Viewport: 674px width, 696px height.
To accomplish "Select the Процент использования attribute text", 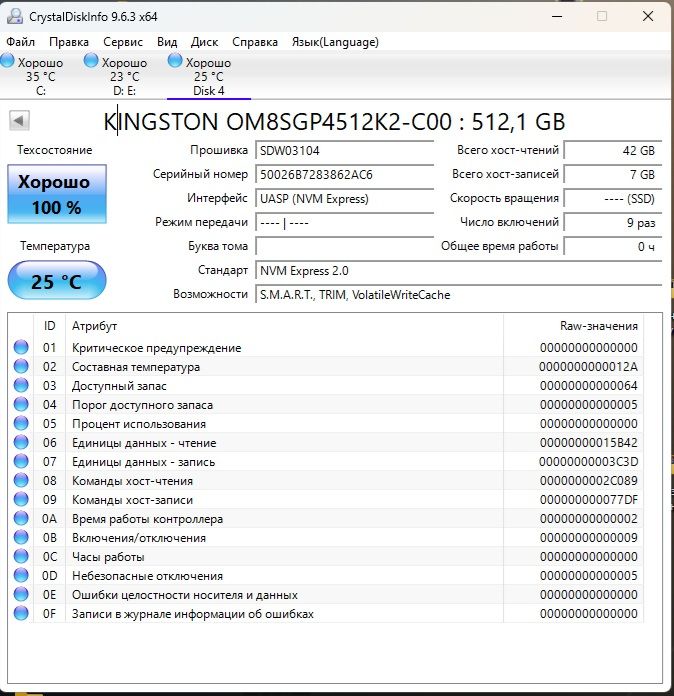I will pos(139,424).
